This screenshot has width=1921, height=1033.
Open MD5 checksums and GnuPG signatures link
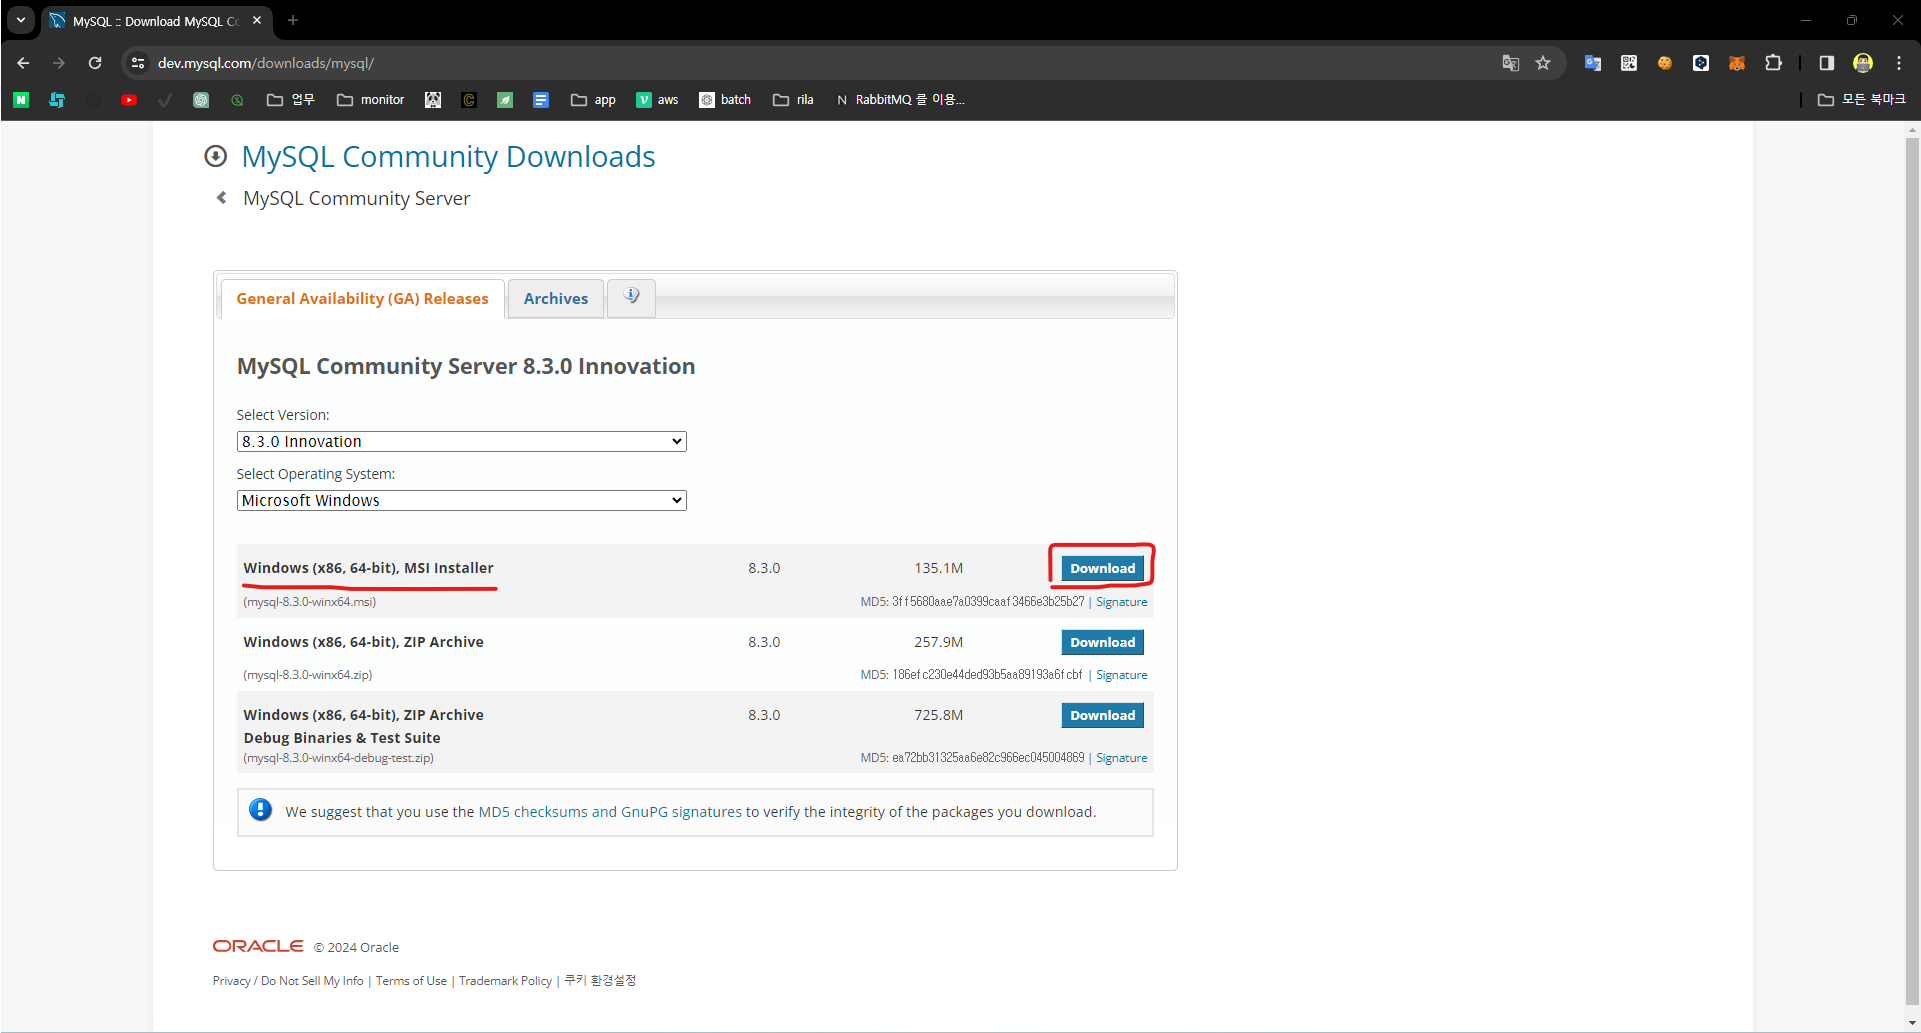610,812
